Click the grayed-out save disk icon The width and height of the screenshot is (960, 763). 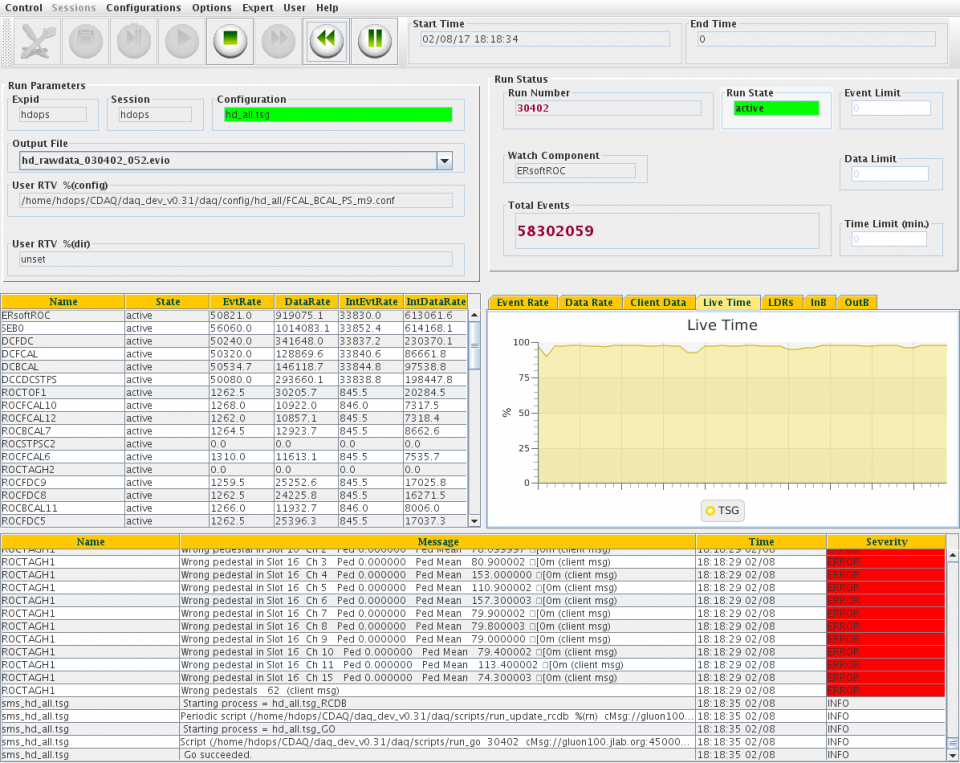(x=85, y=40)
